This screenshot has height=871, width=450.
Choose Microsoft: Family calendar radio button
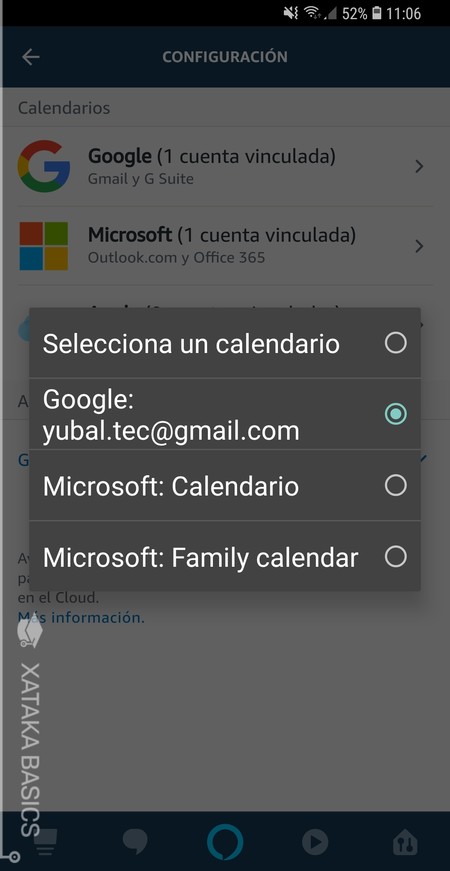point(396,557)
